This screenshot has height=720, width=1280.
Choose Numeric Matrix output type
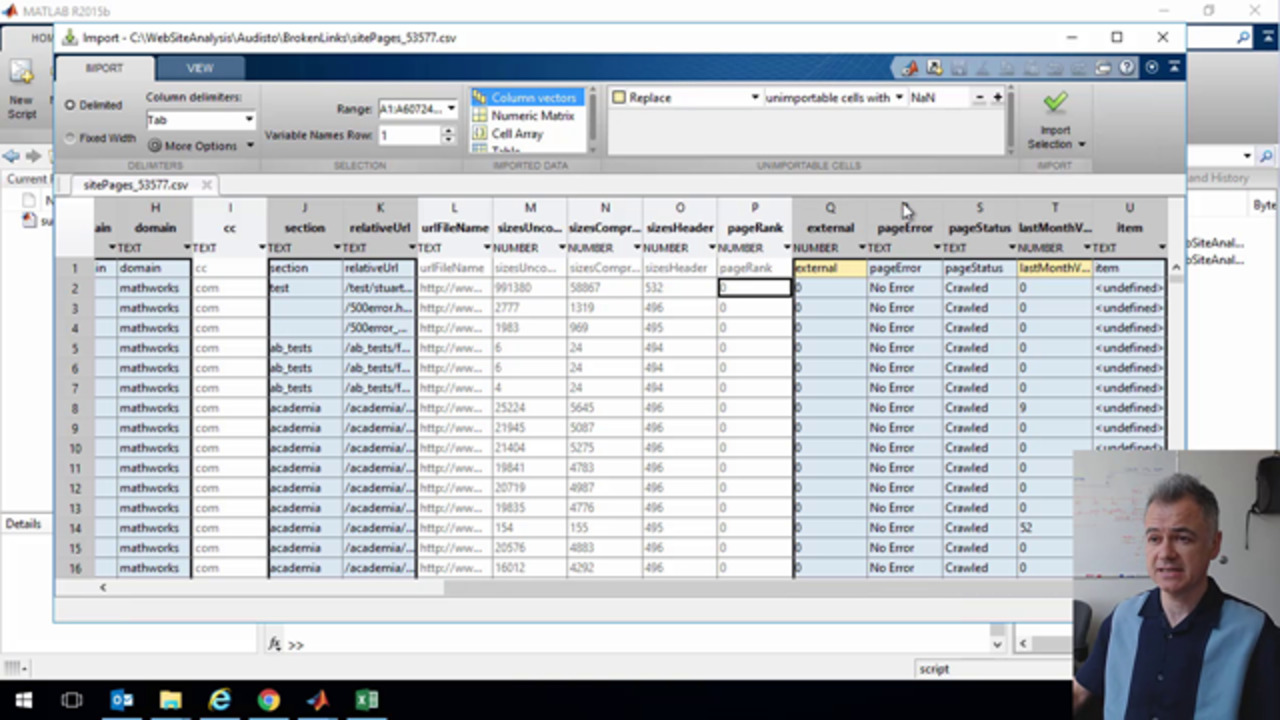coord(532,116)
